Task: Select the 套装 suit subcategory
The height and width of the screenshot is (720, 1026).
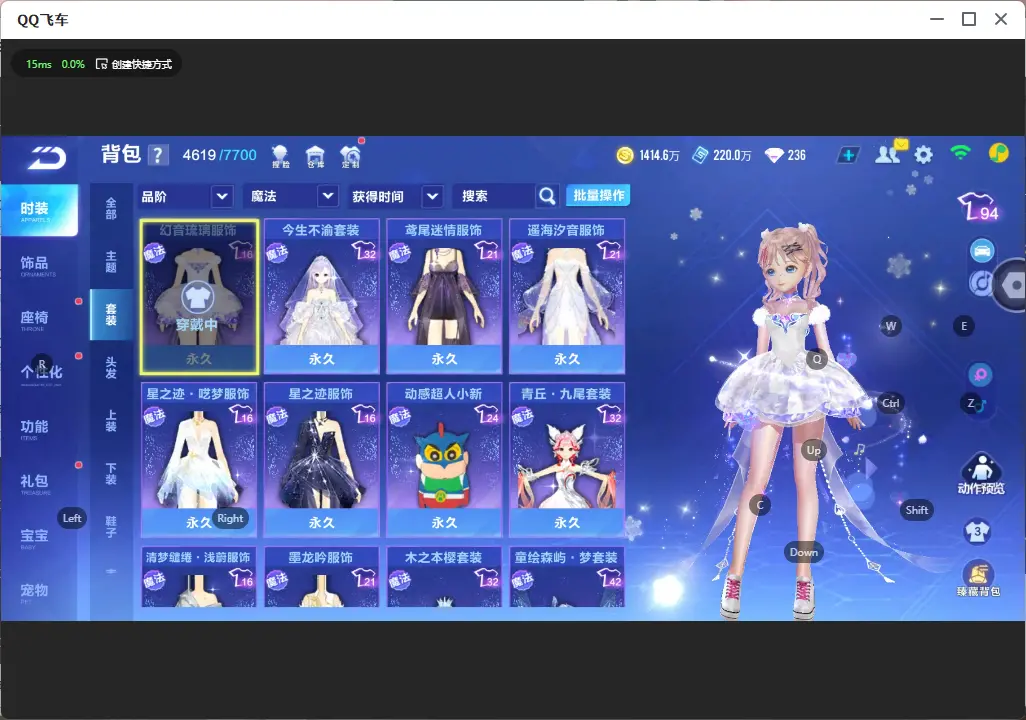Action: [x=111, y=314]
